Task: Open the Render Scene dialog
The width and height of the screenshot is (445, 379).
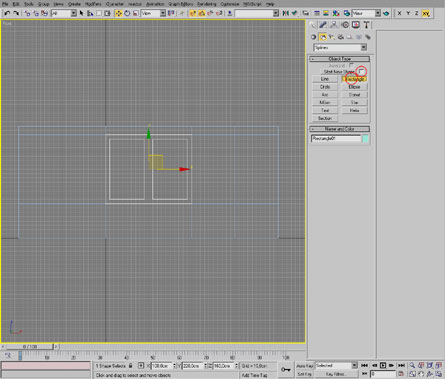Action: click(x=347, y=13)
